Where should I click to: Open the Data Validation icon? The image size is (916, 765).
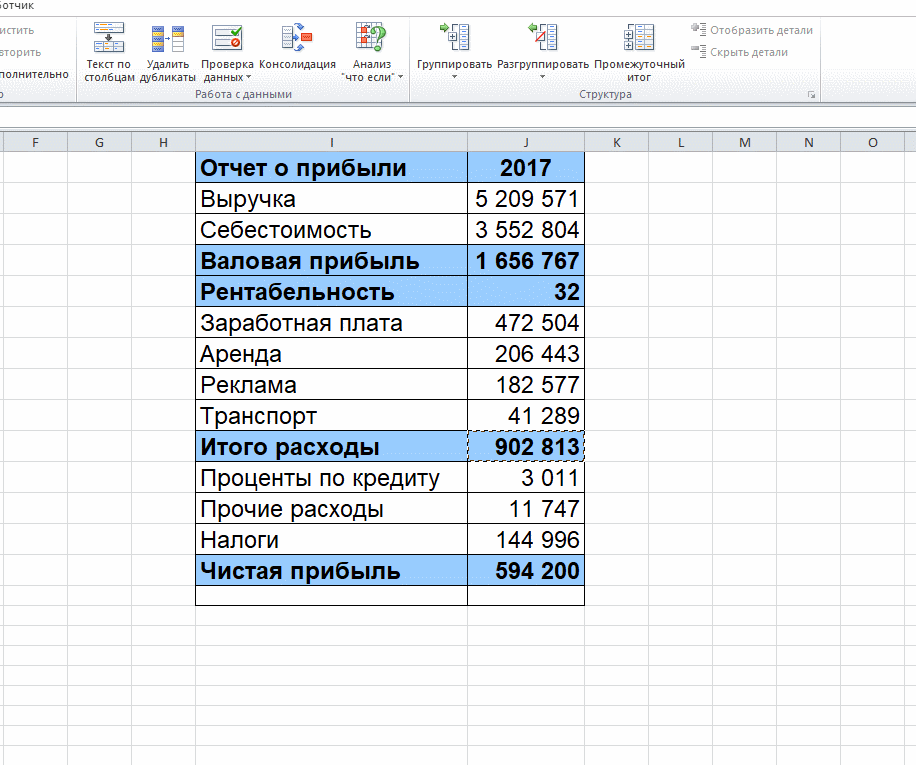(x=227, y=38)
